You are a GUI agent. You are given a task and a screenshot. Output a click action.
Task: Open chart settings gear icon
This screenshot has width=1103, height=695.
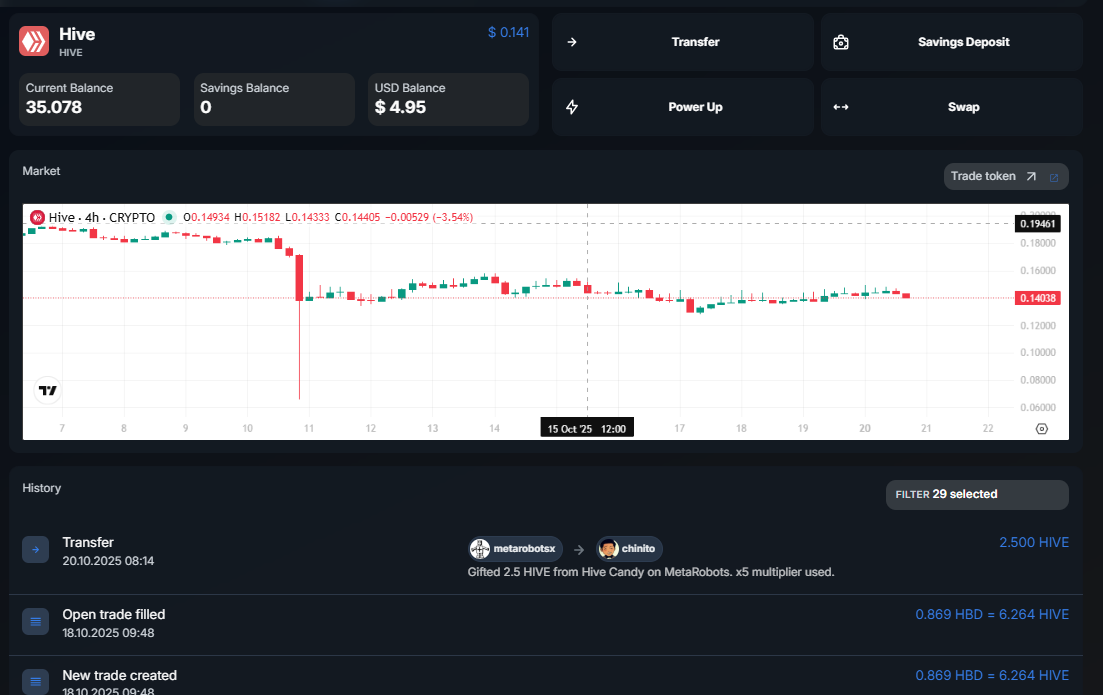click(x=1041, y=428)
